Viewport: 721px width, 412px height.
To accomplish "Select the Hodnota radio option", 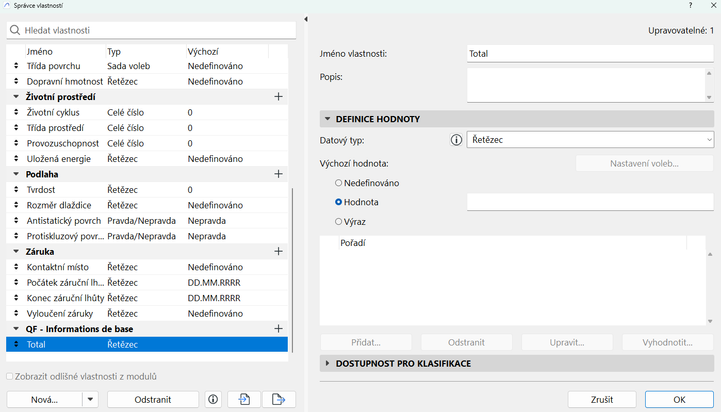I will 339,202.
